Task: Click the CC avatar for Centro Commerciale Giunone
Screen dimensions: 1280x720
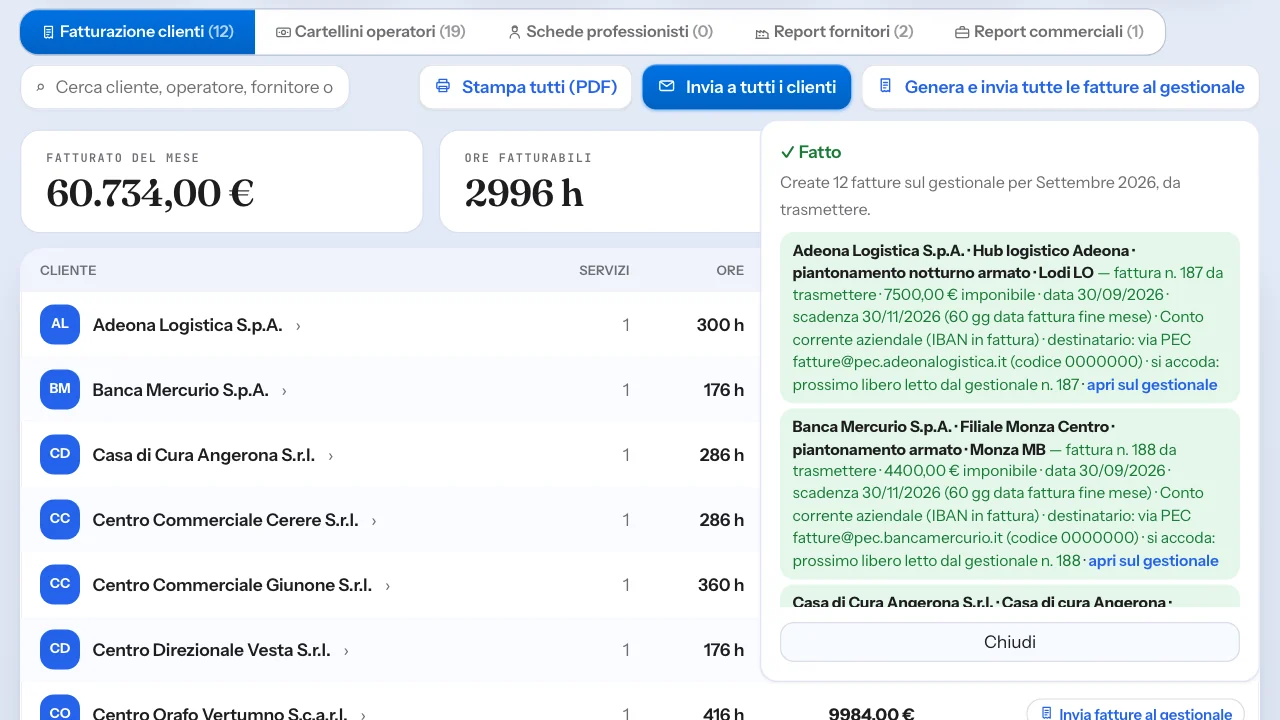Action: 60,585
